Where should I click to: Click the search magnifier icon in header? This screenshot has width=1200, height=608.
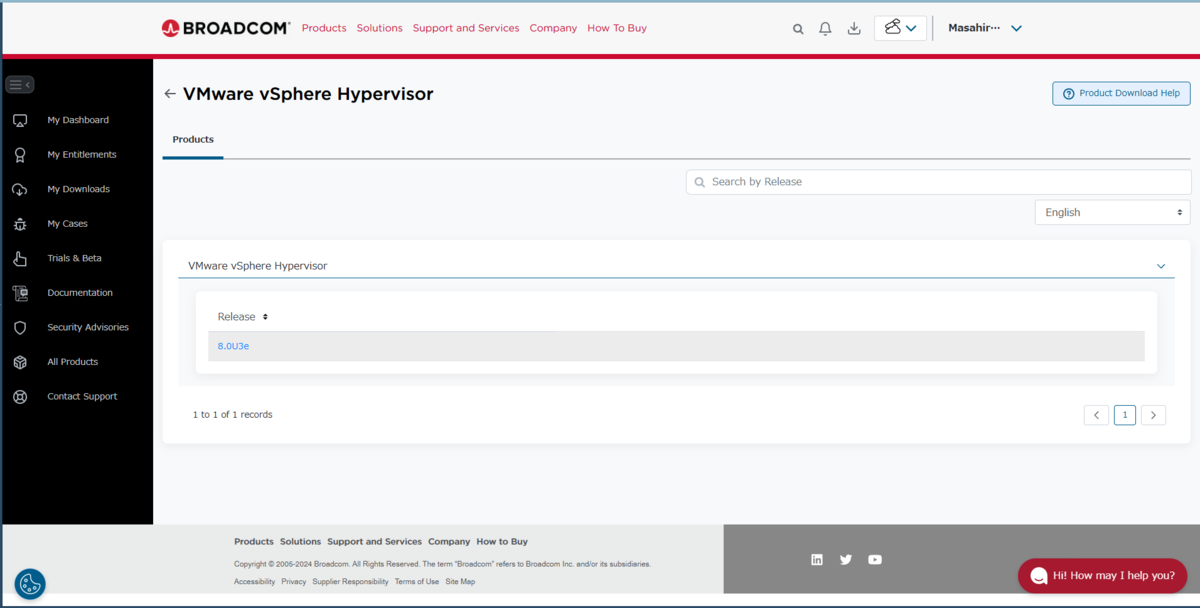coord(798,29)
